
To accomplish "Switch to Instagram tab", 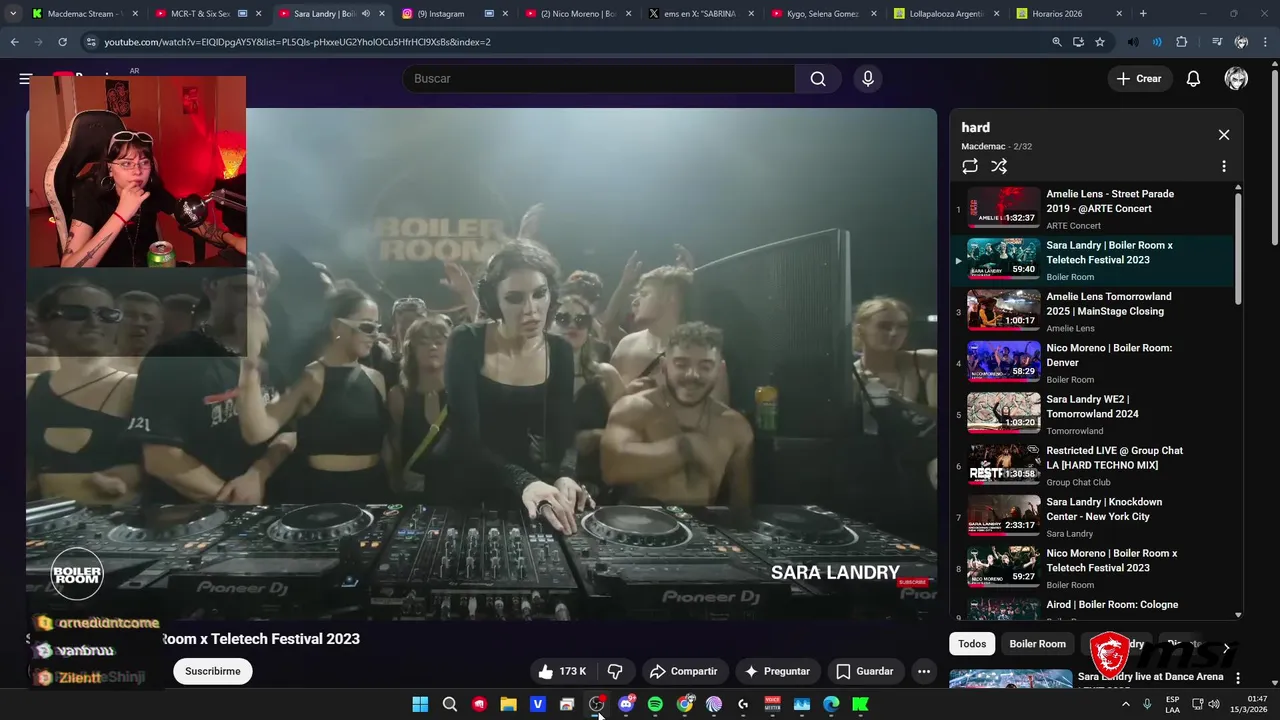I will point(455,14).
